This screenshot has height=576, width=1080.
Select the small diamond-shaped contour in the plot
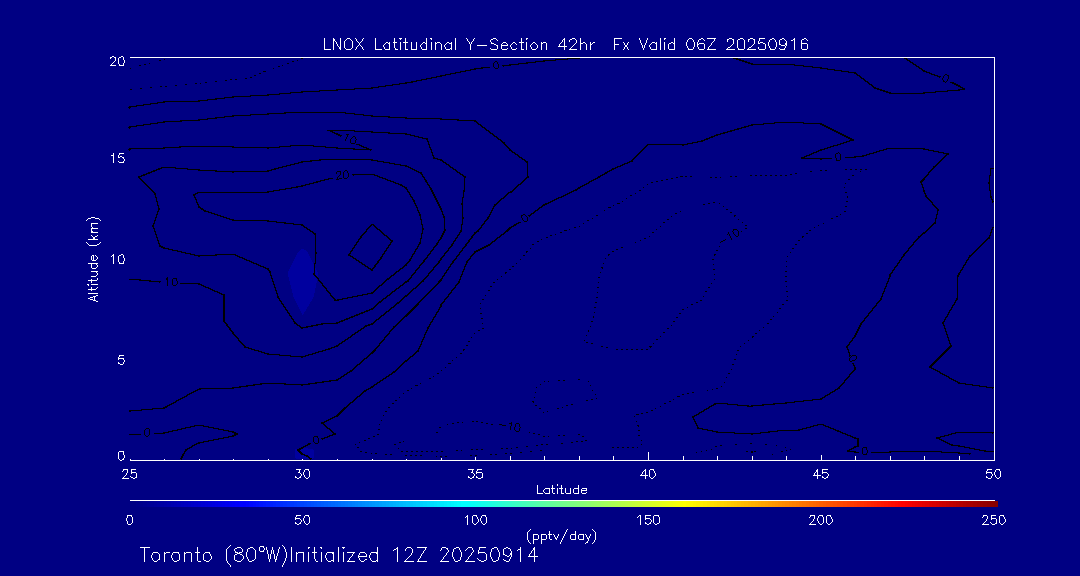[x=370, y=246]
